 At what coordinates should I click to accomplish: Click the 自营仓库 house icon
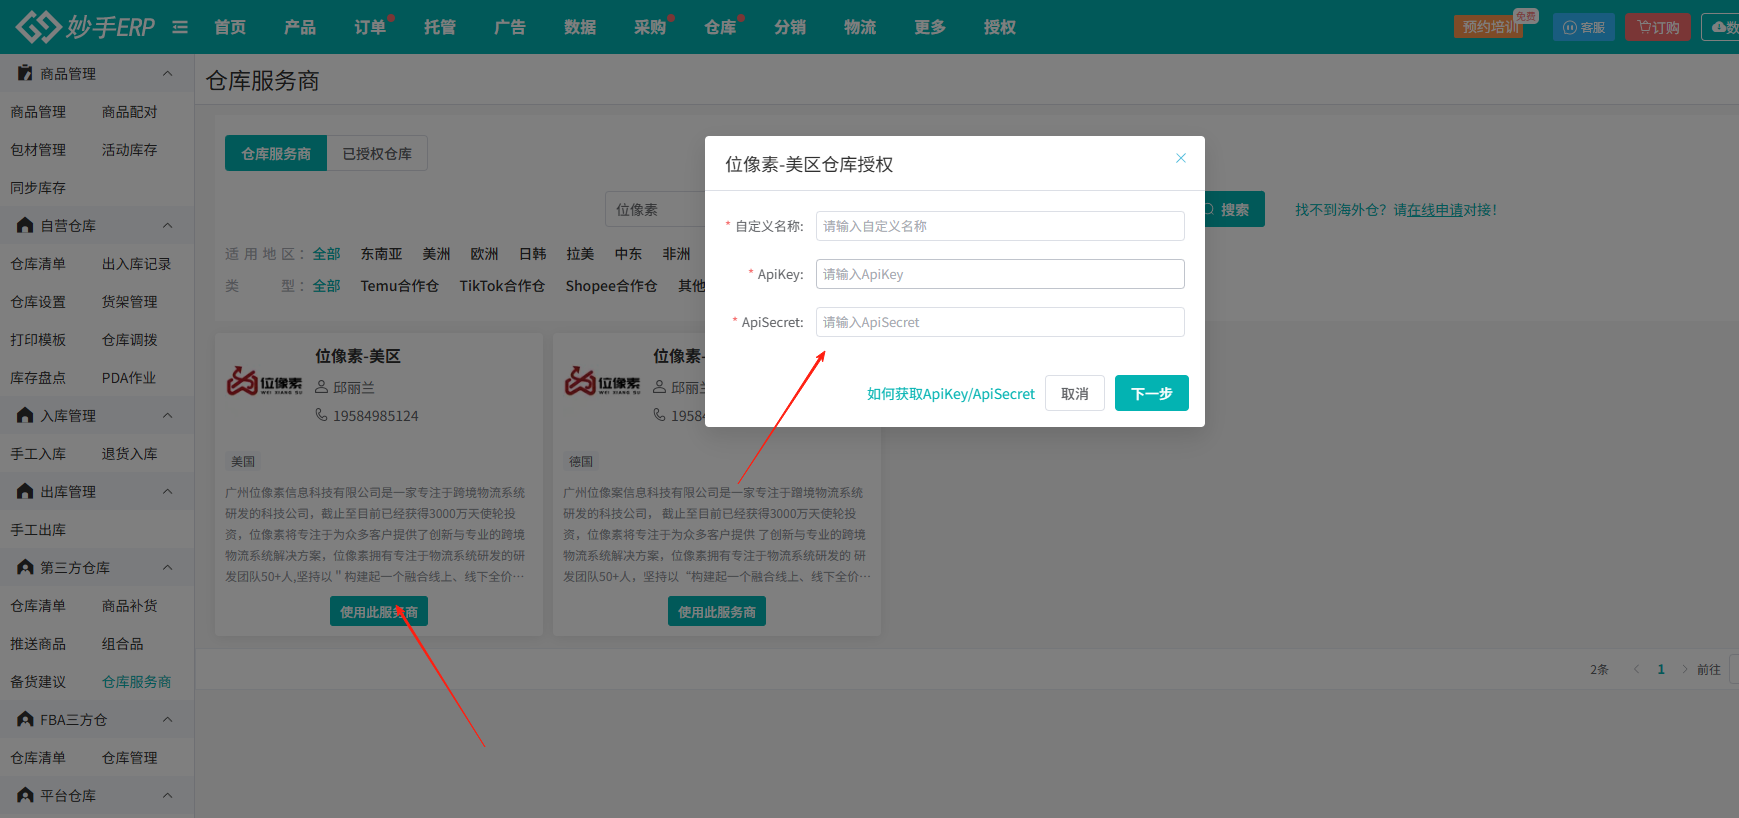click(x=25, y=225)
